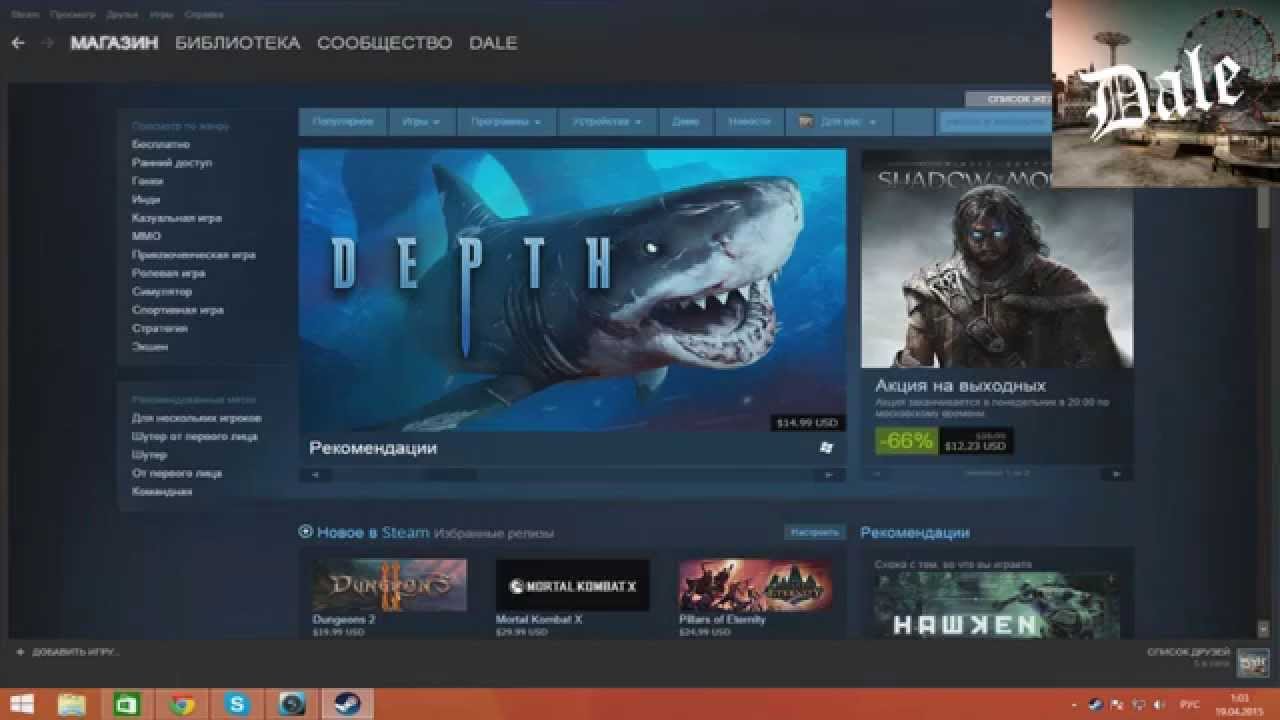Click the icon beside Новое в Steam

[x=306, y=532]
